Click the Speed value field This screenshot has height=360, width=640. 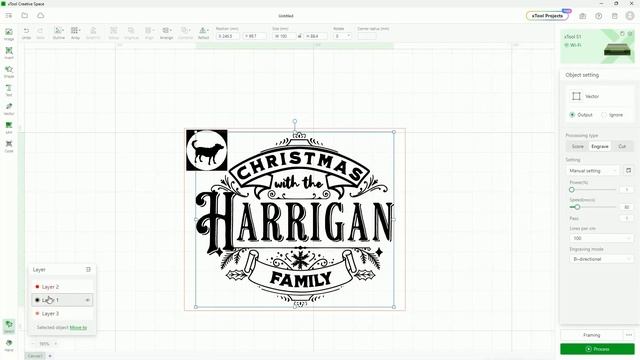click(x=627, y=207)
